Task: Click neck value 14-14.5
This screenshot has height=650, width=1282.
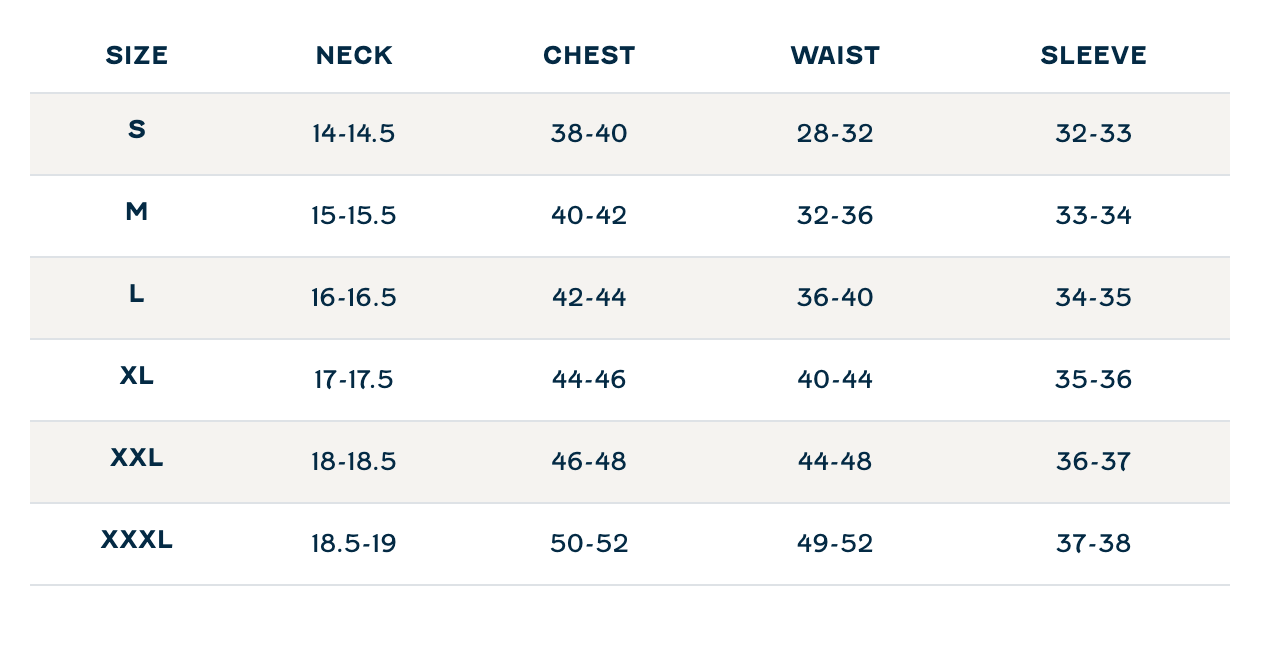Action: point(354,134)
